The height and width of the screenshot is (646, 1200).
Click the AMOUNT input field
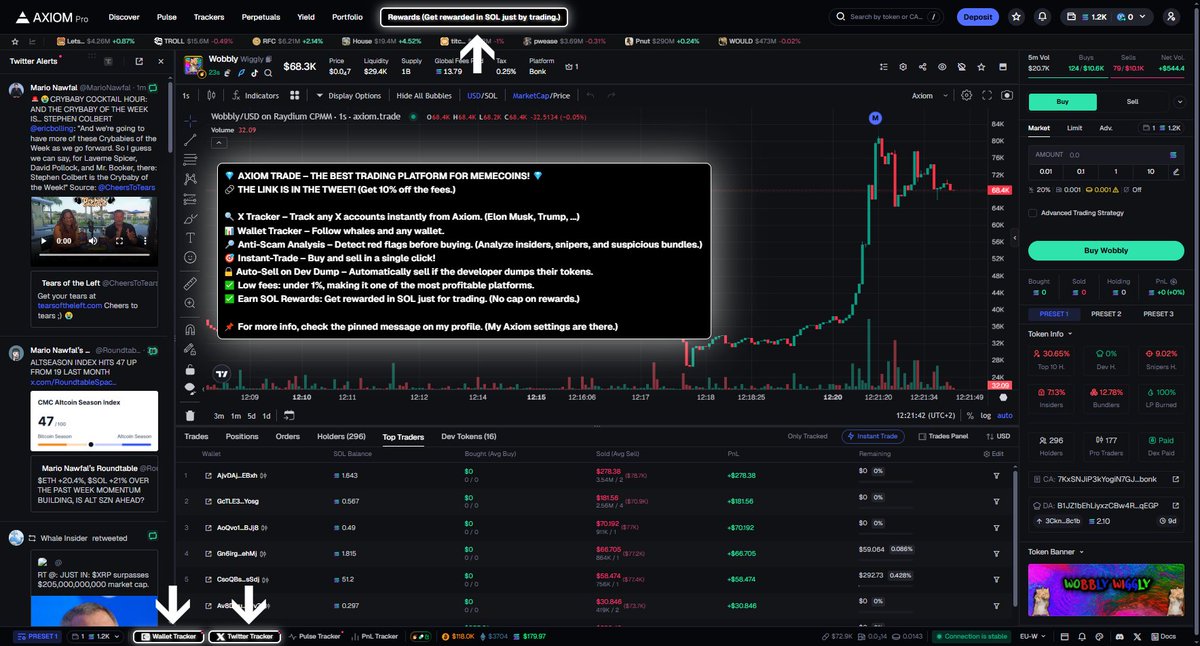click(x=1107, y=155)
